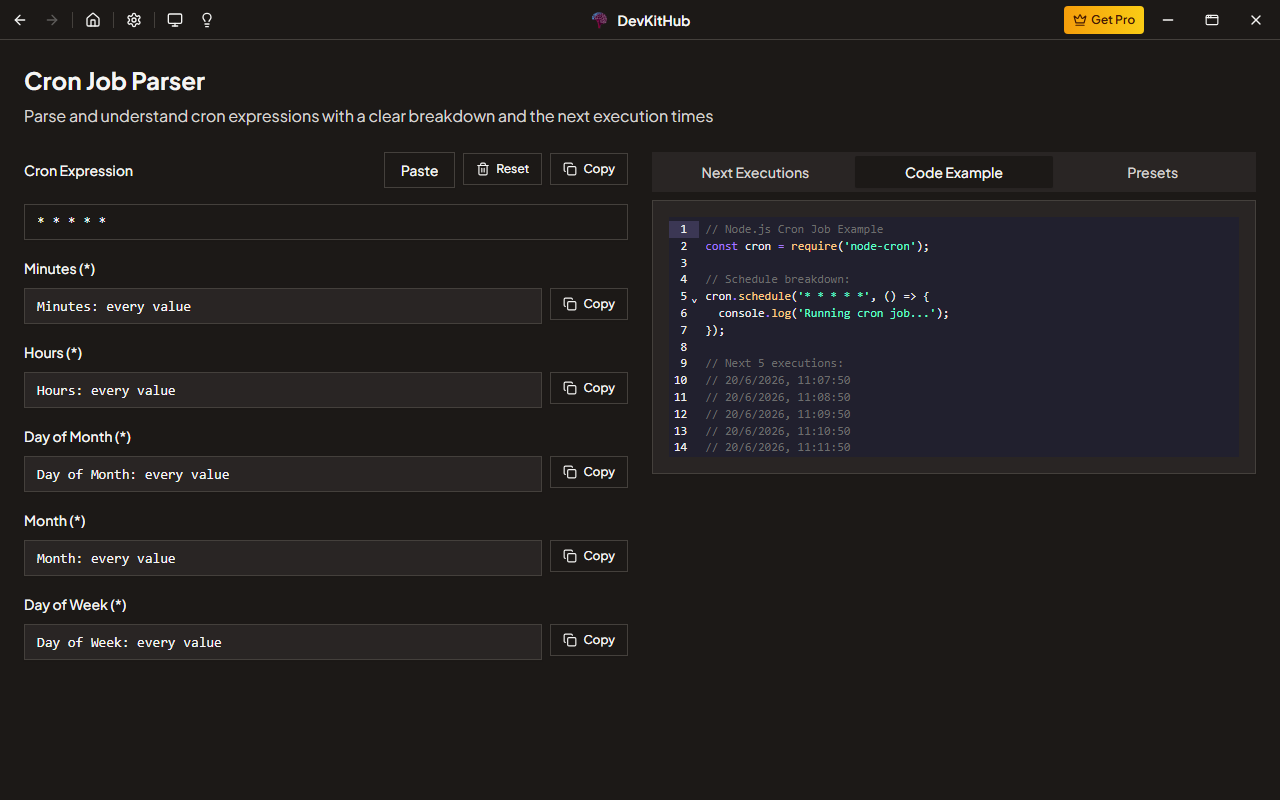1280x800 pixels.
Task: Open the home screen icon
Action: click(93, 20)
